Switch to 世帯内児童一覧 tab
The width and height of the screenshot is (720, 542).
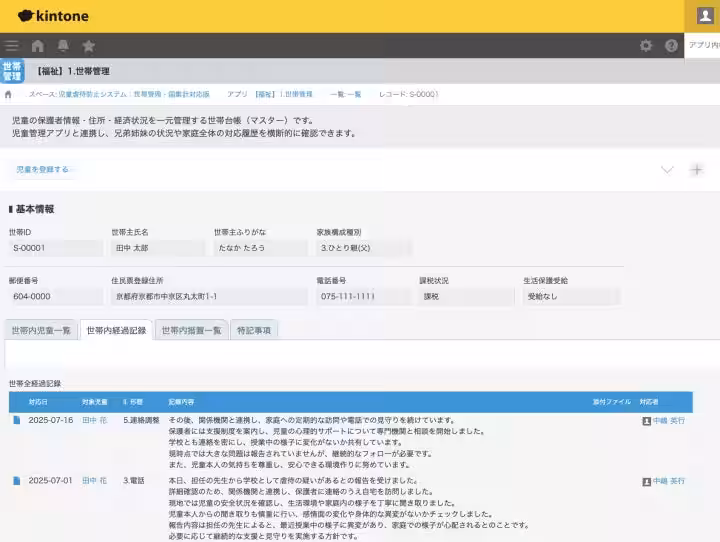(x=41, y=330)
